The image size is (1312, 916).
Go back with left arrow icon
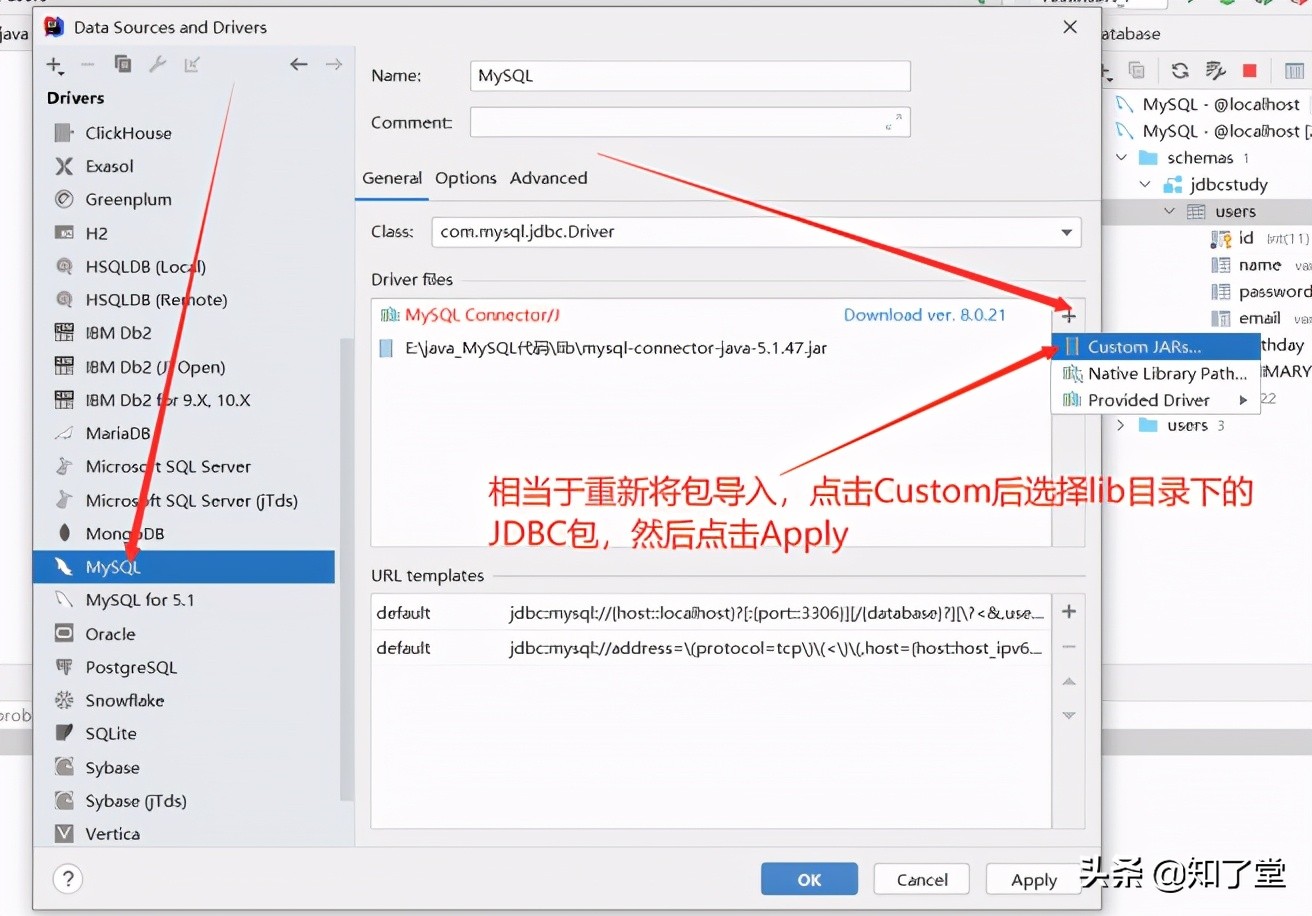[x=298, y=65]
